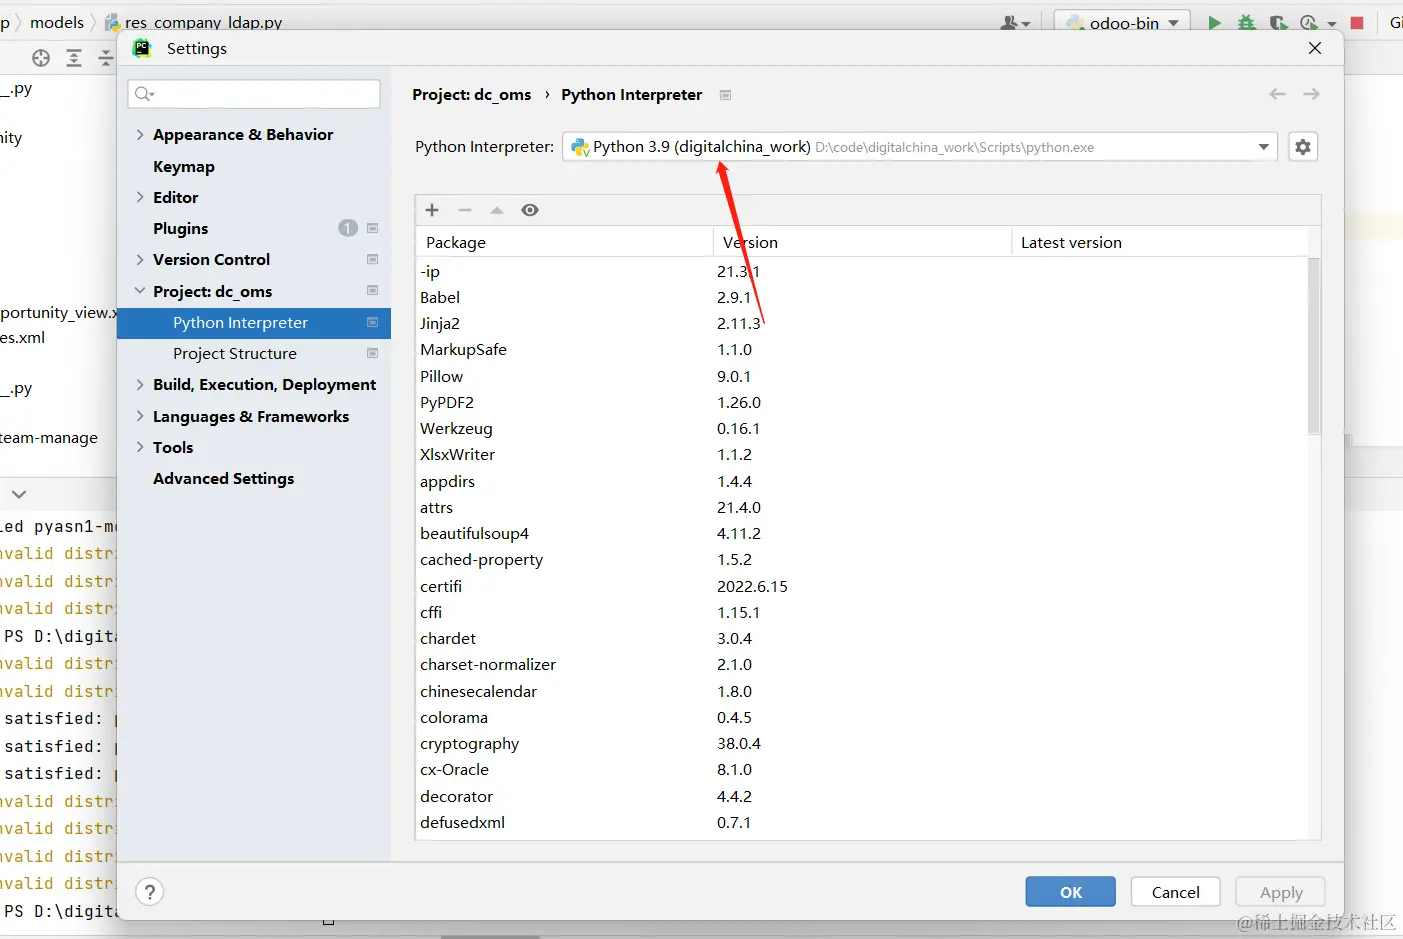Click the Latest version column header

pos(1160,242)
